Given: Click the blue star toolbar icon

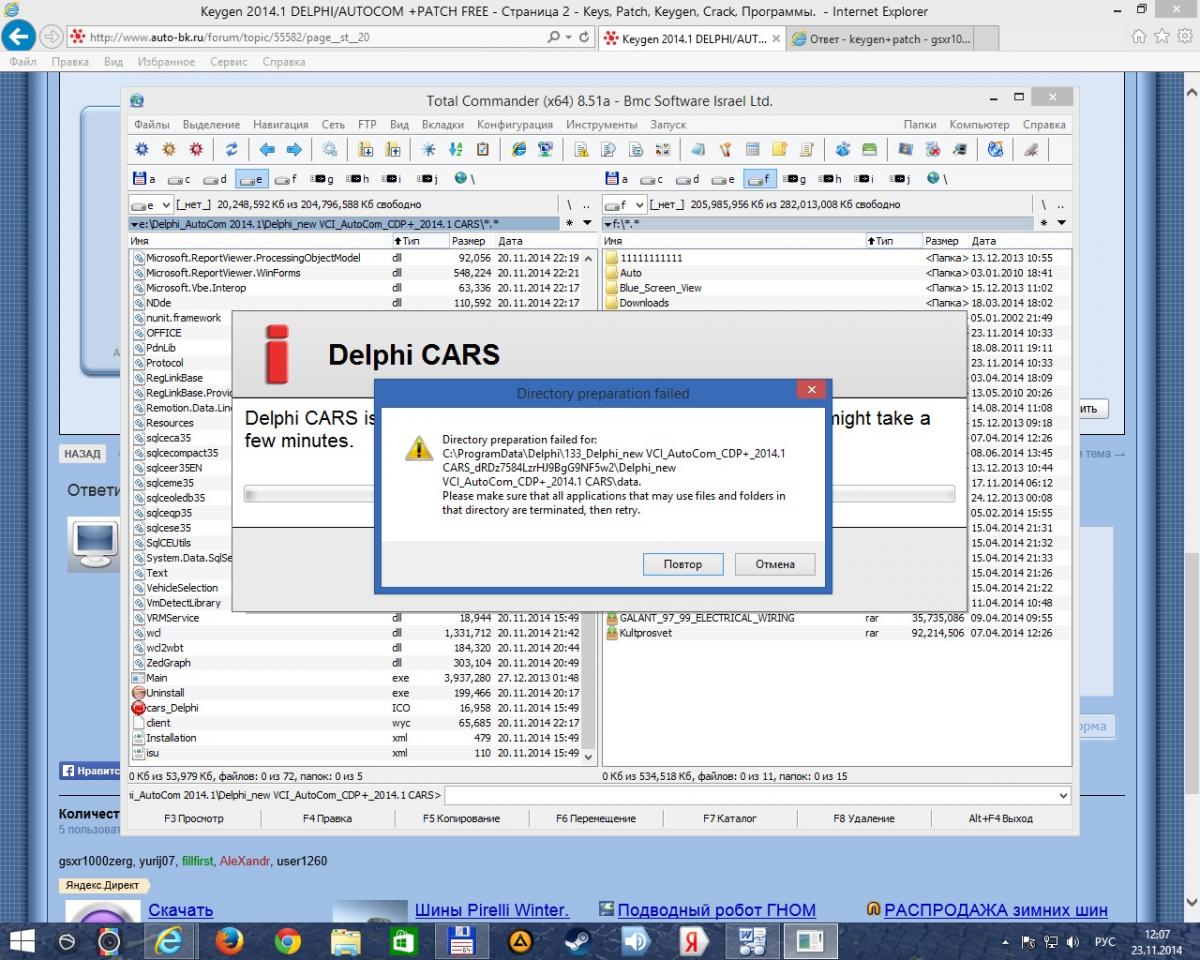Looking at the screenshot, I should pyautogui.click(x=428, y=149).
